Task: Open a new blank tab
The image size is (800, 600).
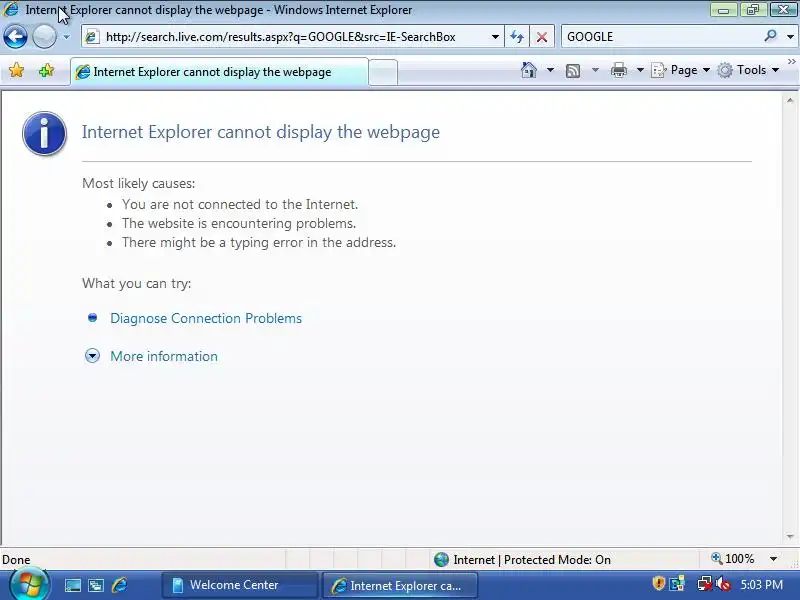Action: (383, 72)
